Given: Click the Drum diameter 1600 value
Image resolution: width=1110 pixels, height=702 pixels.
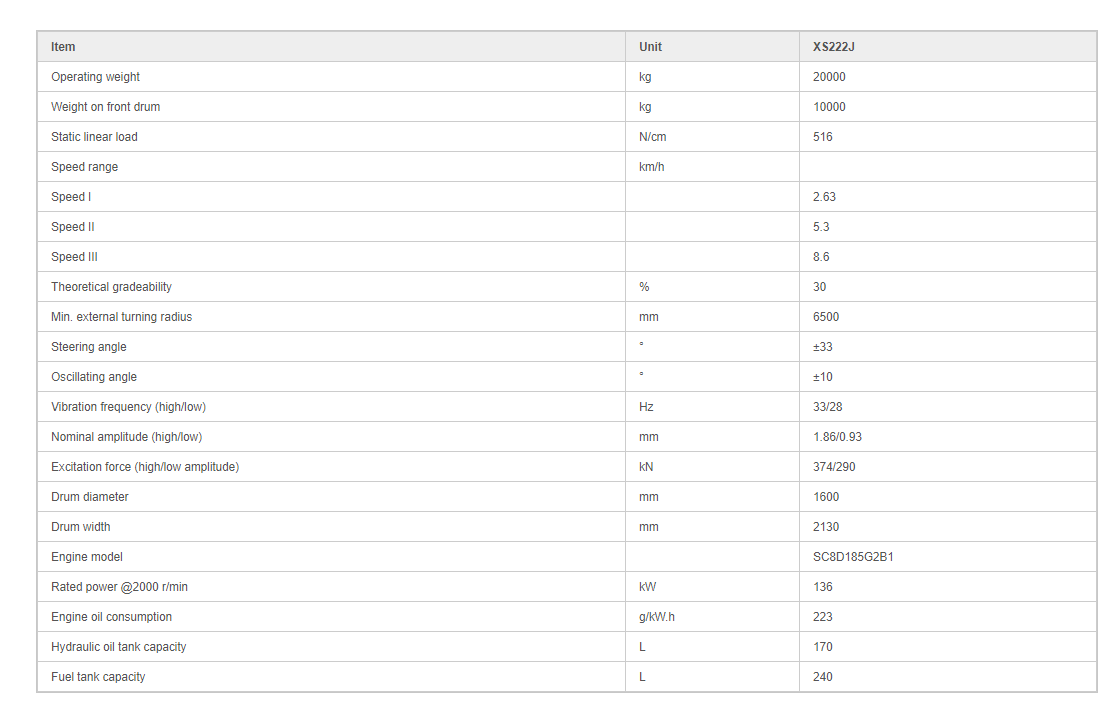Looking at the screenshot, I should coord(826,497).
